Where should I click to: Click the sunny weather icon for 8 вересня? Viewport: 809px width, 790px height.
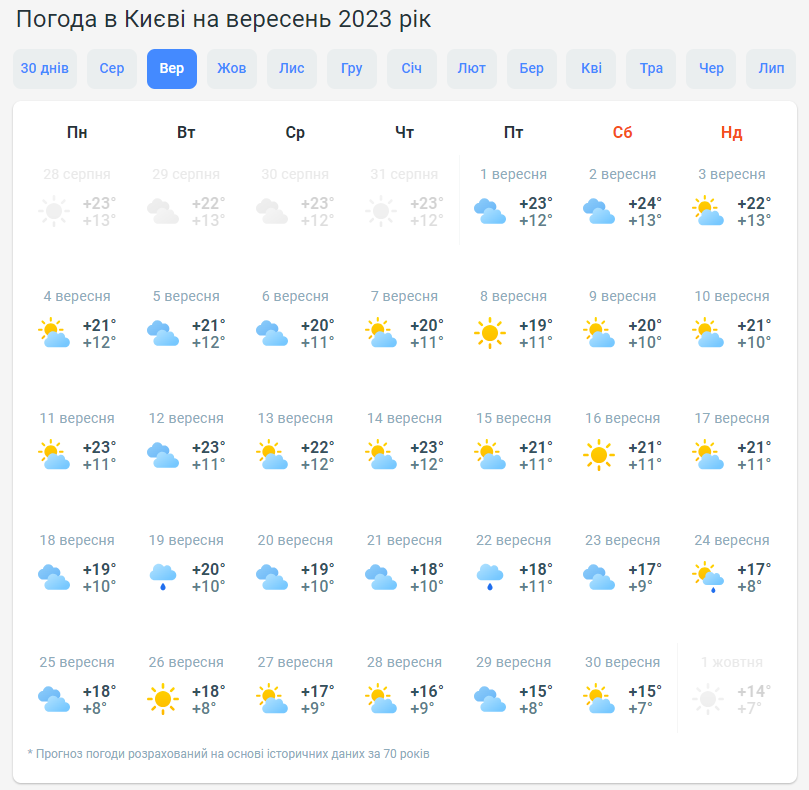[489, 332]
